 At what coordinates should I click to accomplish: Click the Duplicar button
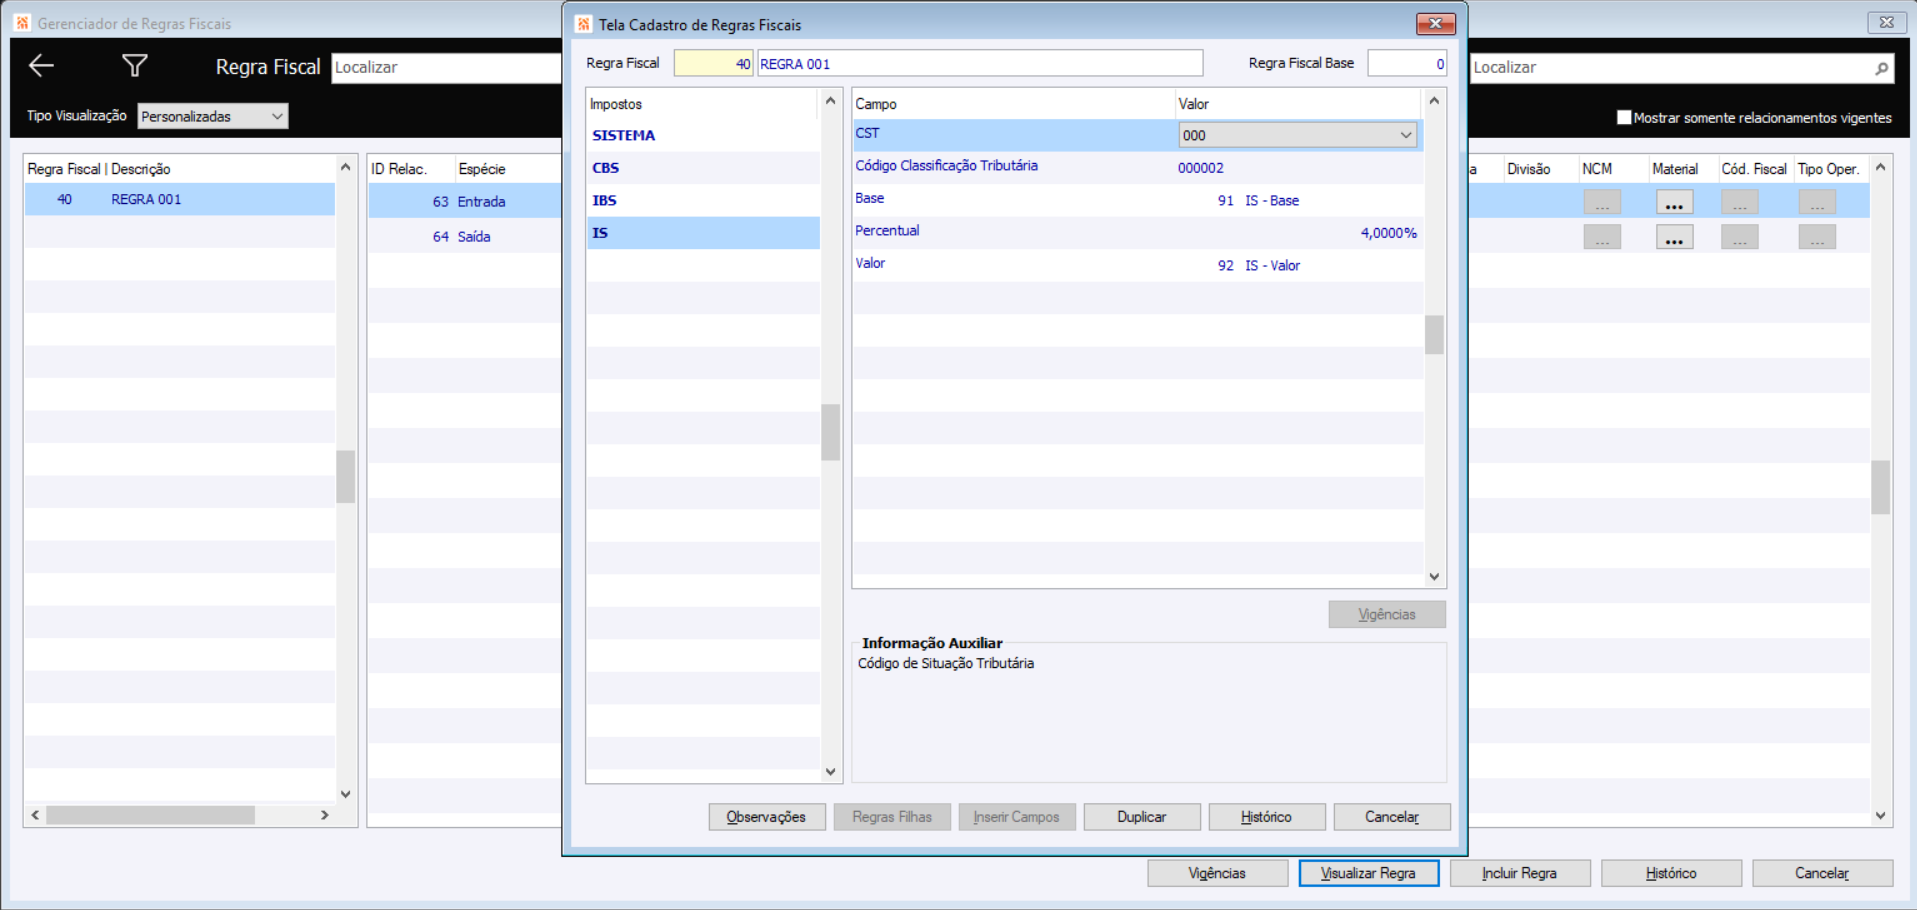point(1142,817)
